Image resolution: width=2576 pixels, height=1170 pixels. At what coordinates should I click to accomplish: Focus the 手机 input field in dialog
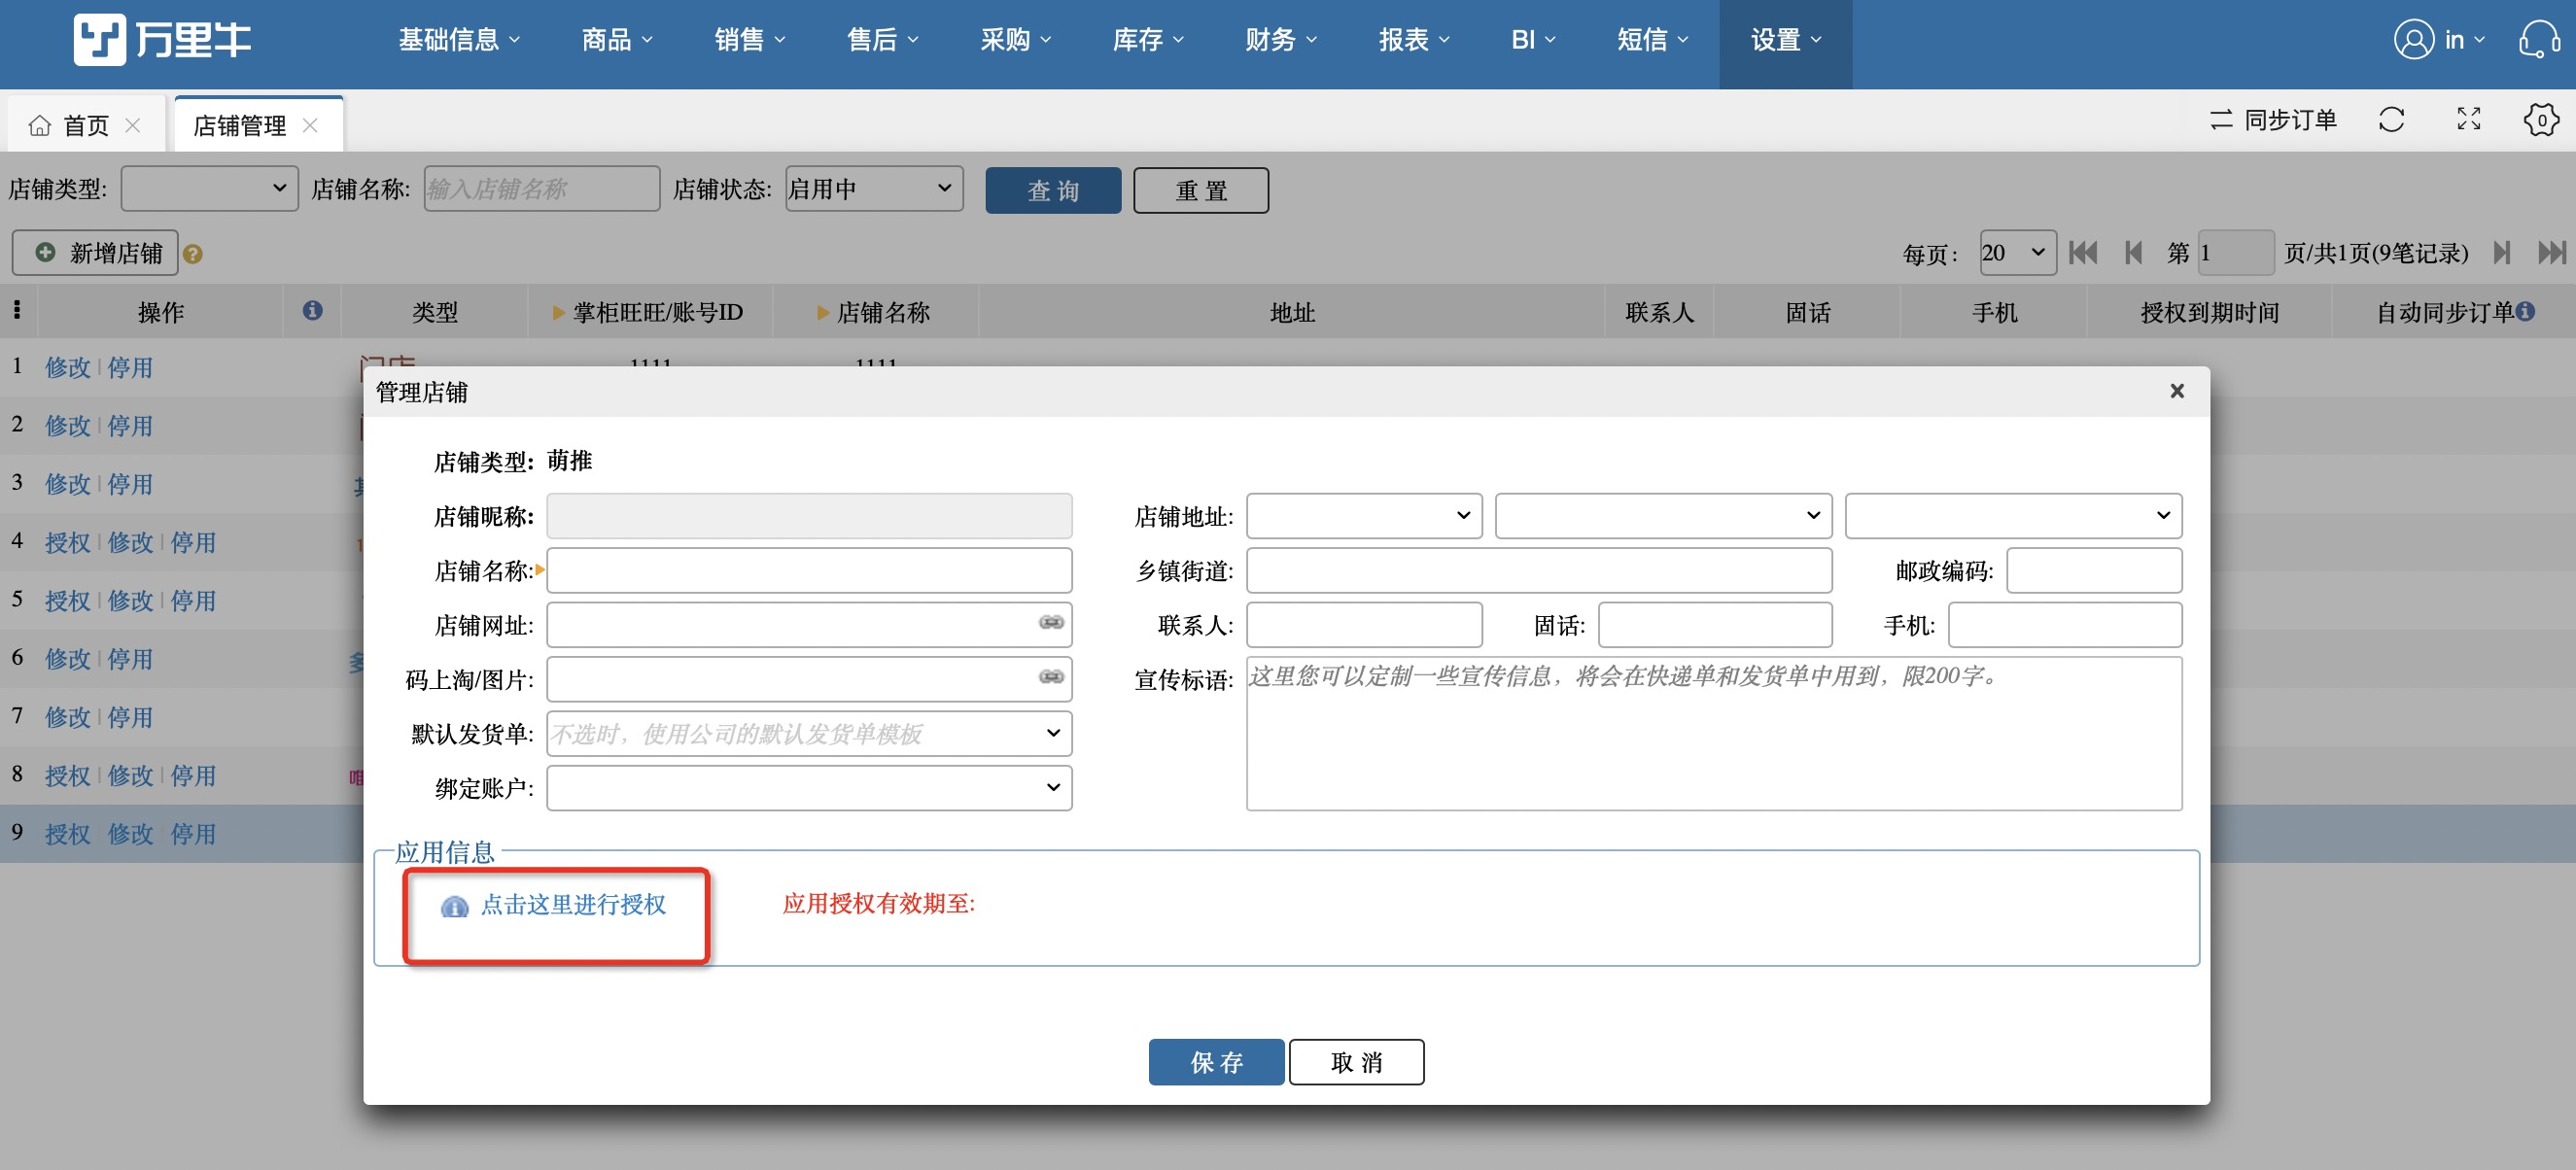coord(2065,625)
